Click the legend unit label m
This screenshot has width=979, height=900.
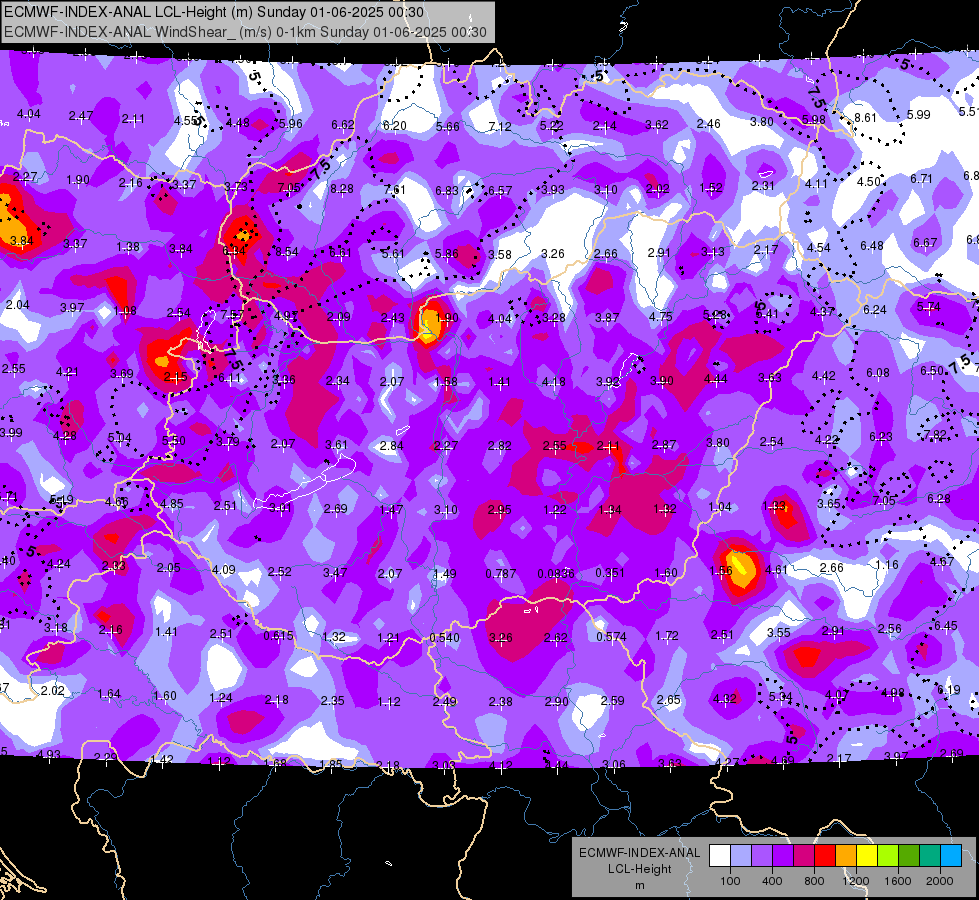pyautogui.click(x=639, y=885)
